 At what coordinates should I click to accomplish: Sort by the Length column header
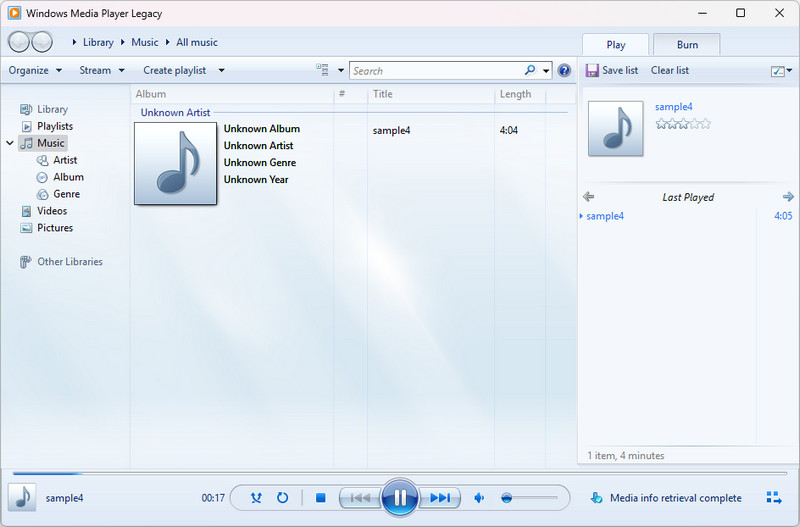coord(520,94)
